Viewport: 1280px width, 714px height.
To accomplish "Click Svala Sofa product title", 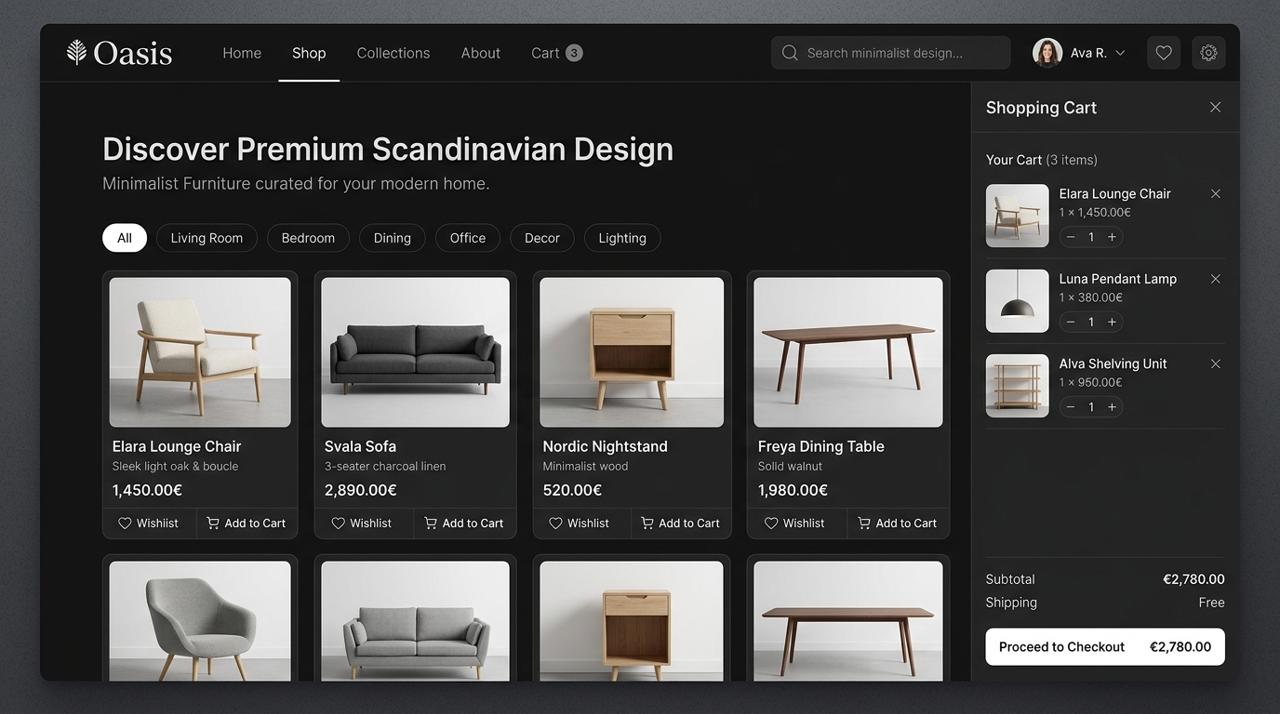I will (360, 446).
